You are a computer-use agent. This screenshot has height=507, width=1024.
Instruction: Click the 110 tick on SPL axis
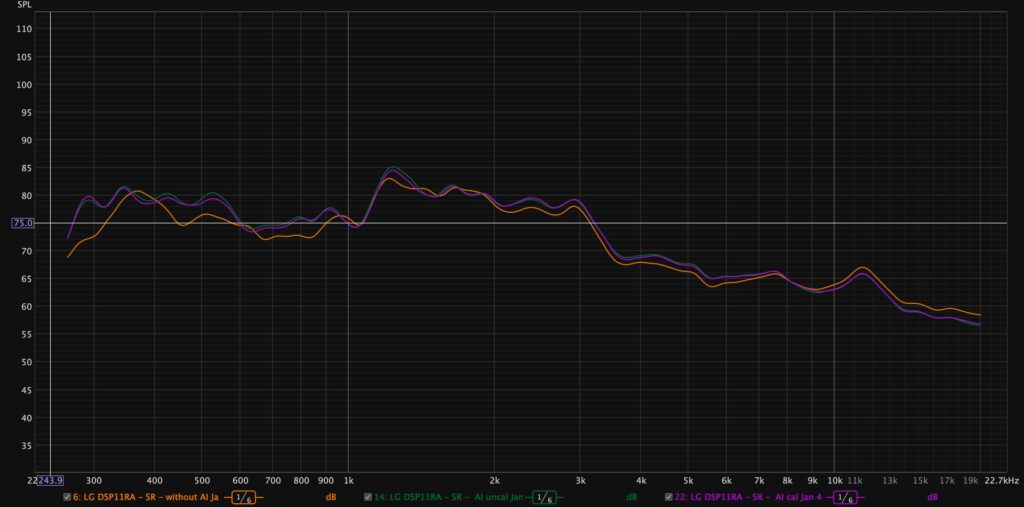tap(25, 29)
